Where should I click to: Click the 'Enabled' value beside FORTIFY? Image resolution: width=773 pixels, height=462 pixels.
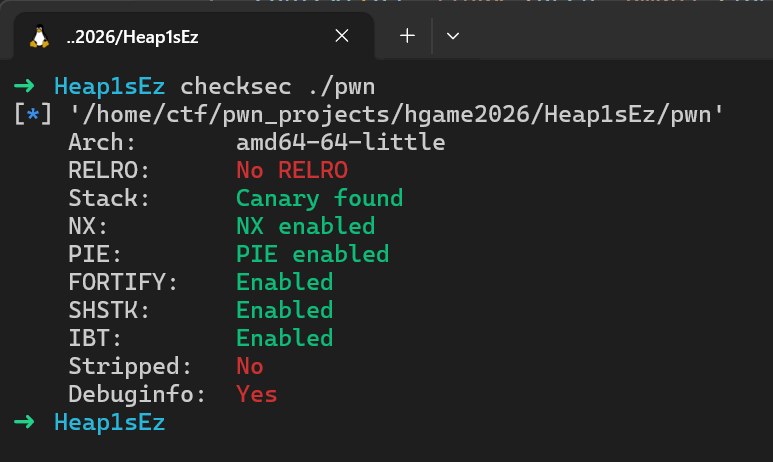tap(284, 281)
